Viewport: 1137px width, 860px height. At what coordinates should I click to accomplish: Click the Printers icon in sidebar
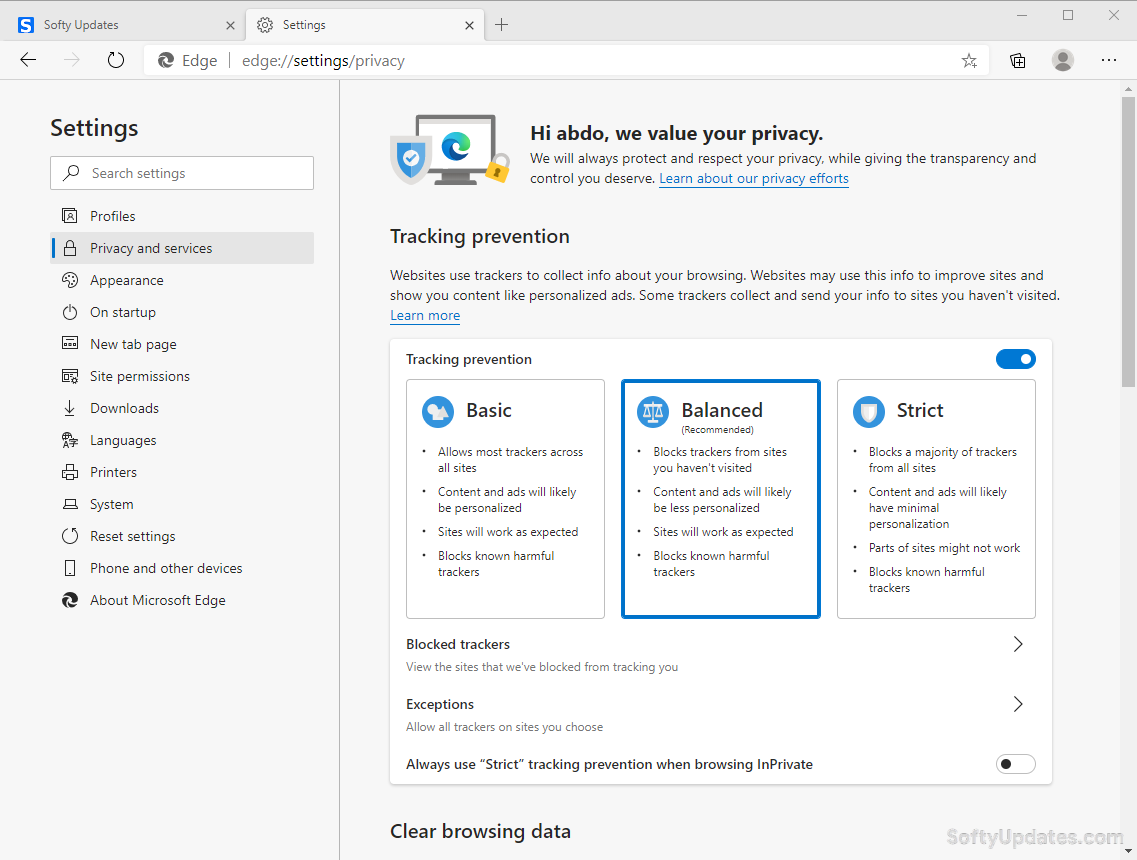coord(70,472)
